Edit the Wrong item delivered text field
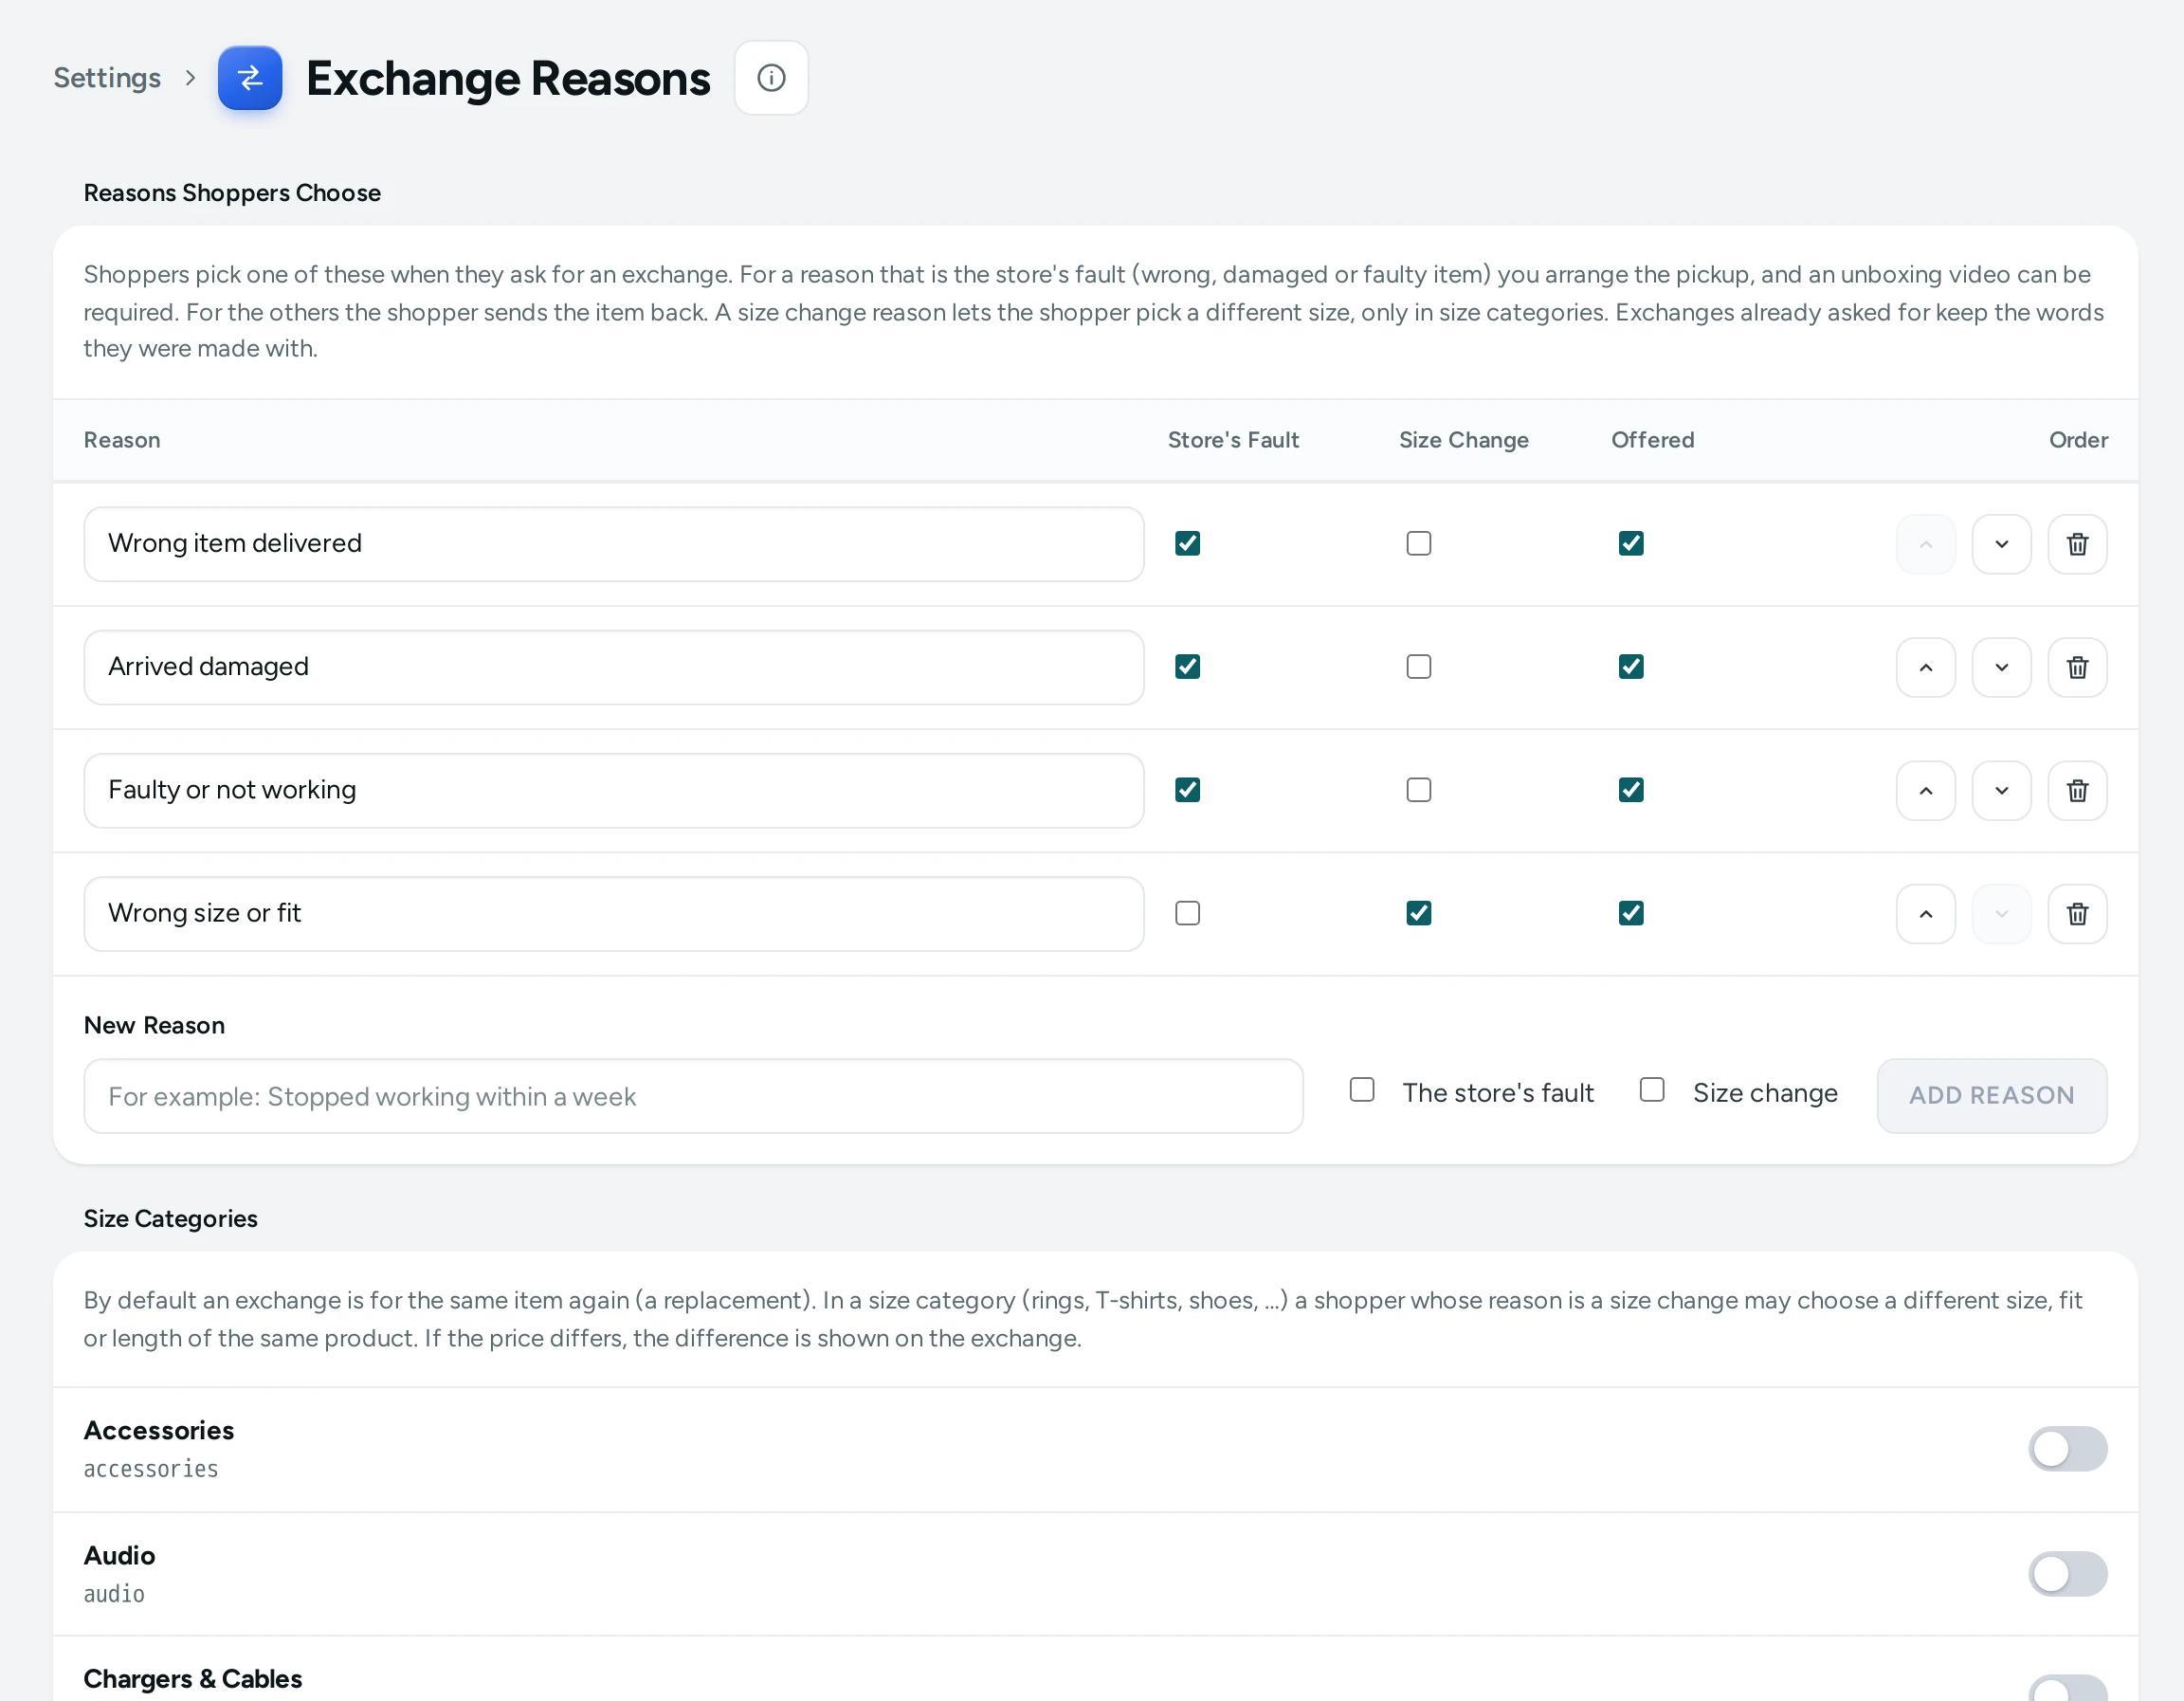The width and height of the screenshot is (2184, 1701). (613, 544)
